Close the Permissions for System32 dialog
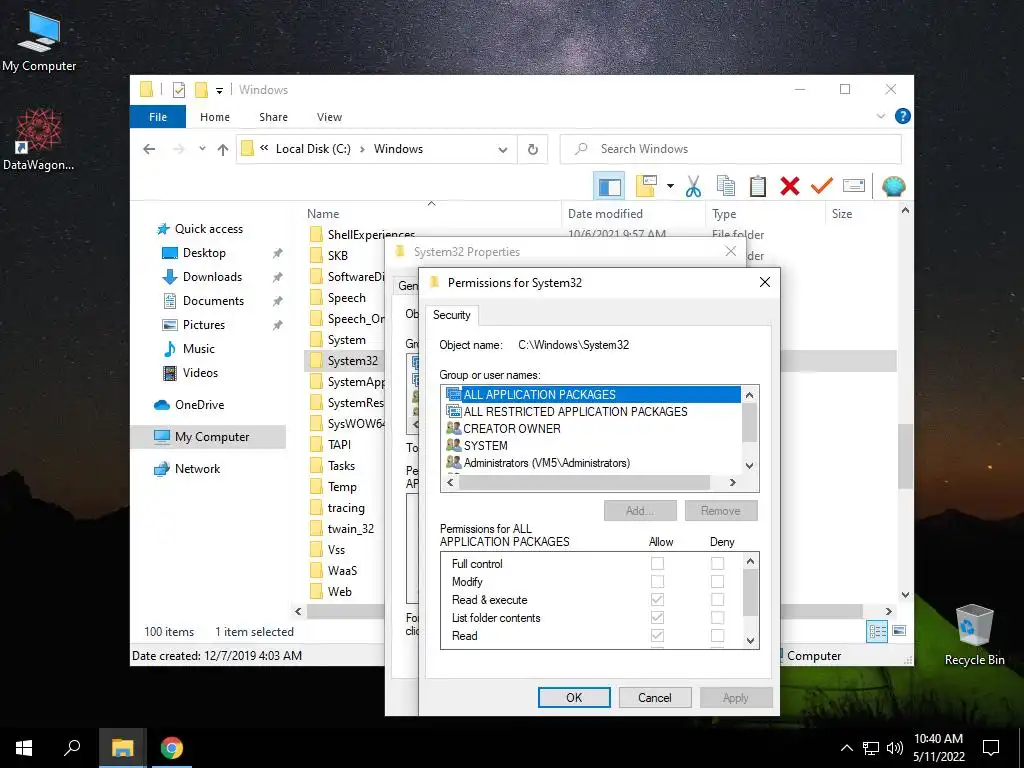This screenshot has width=1024, height=768. tap(765, 282)
